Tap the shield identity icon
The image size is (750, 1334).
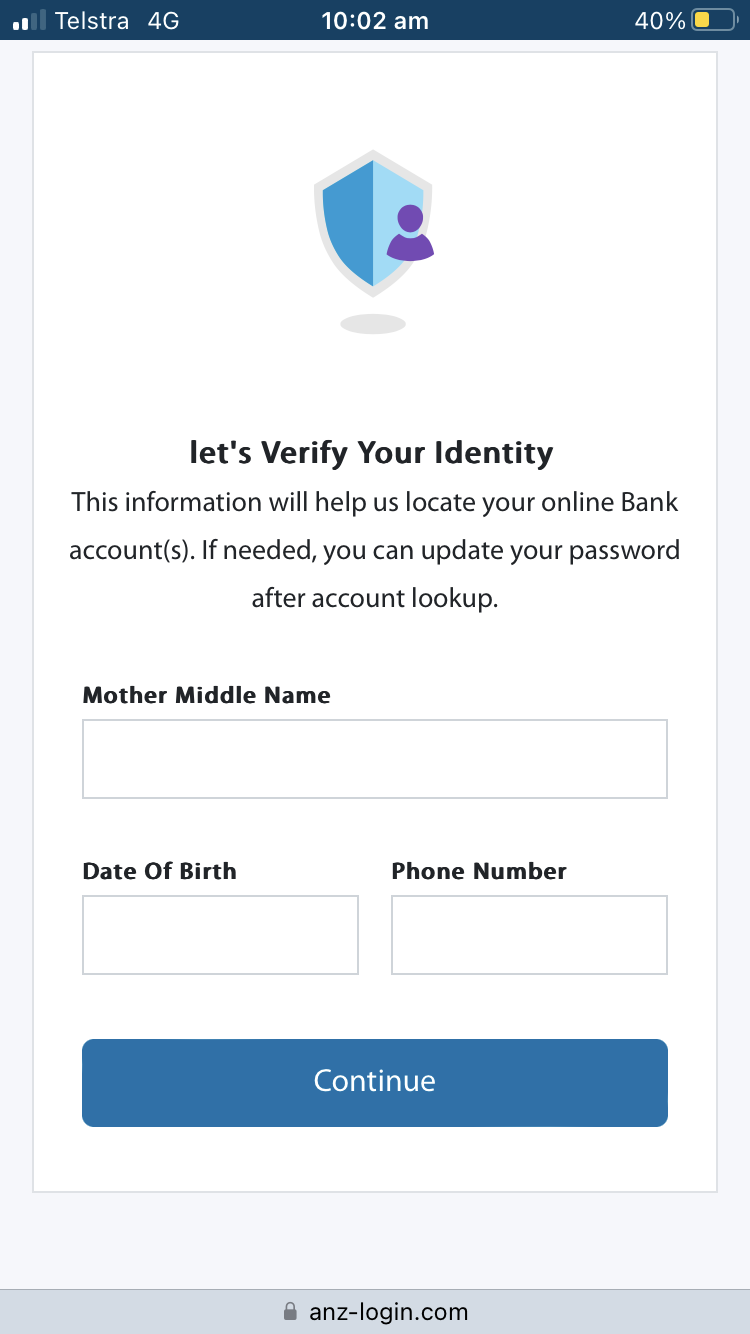click(360, 222)
